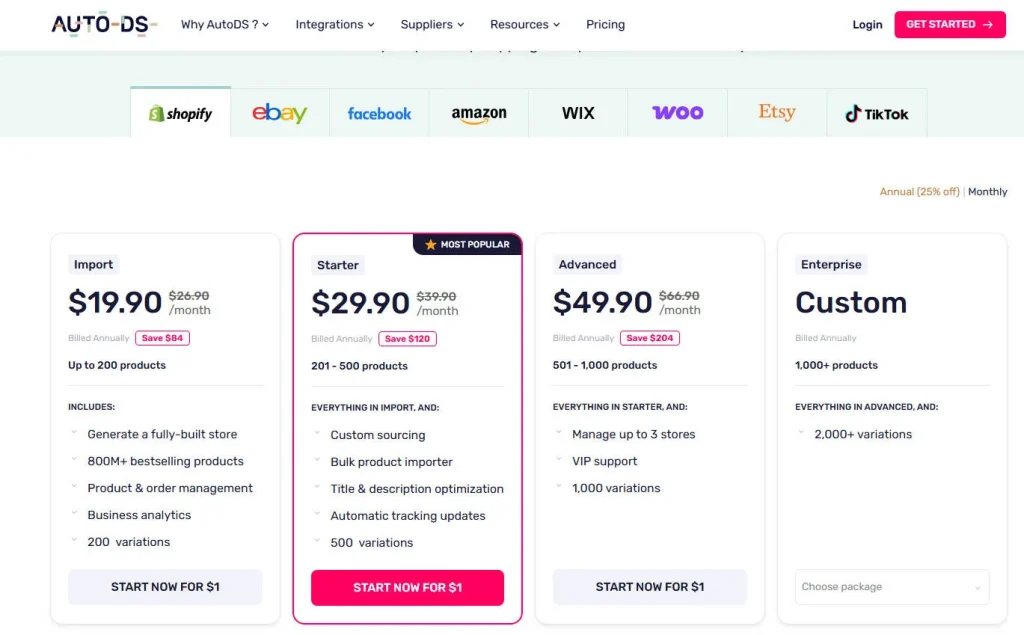Select the Amazon platform tab
Image resolution: width=1024 pixels, height=635 pixels.
(x=478, y=114)
